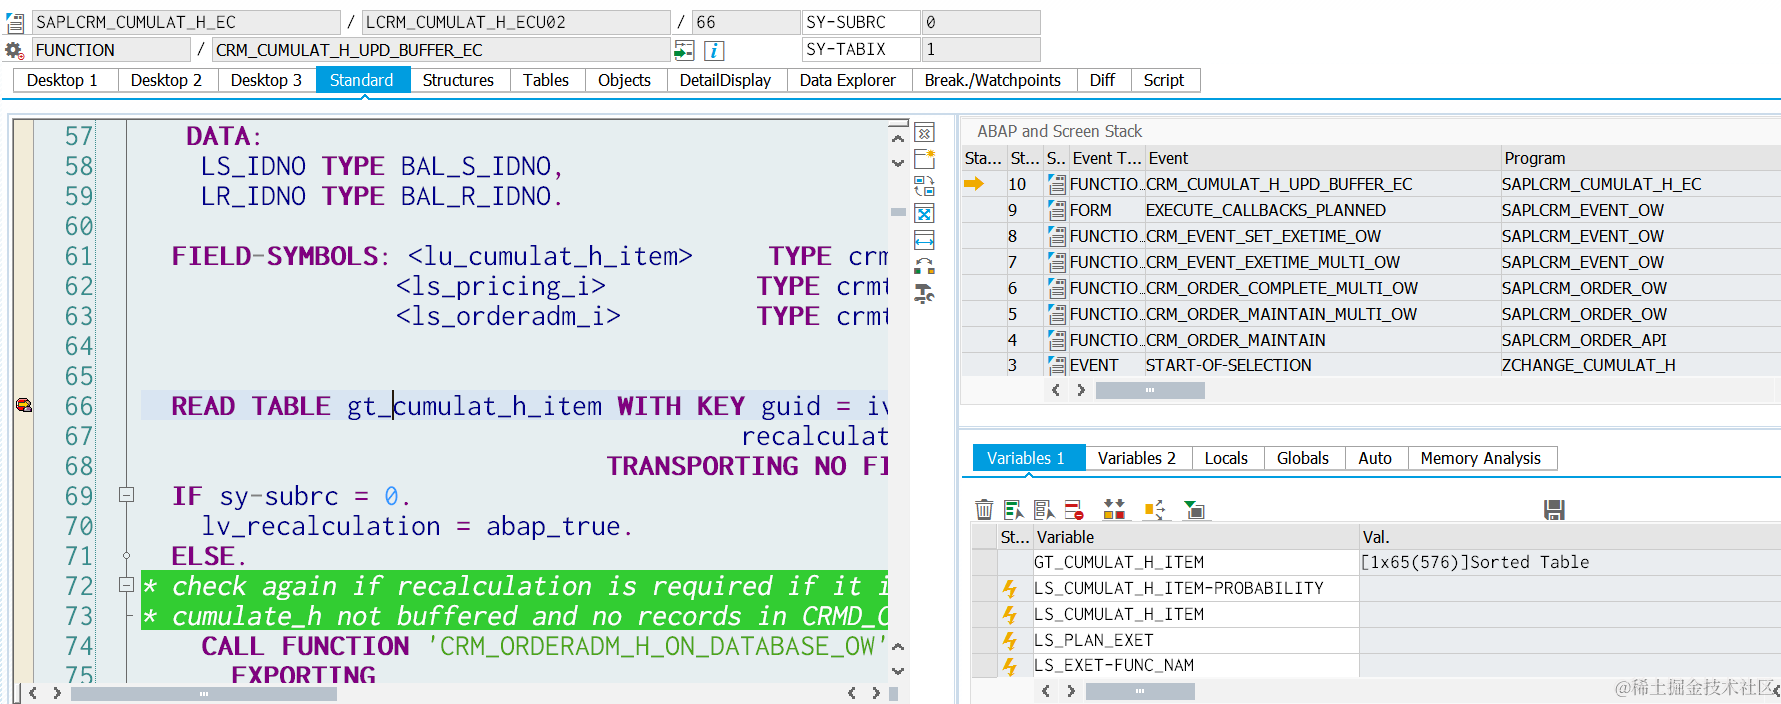Click the yellow square arrows icon
This screenshot has width=1781, height=704.
(1154, 510)
